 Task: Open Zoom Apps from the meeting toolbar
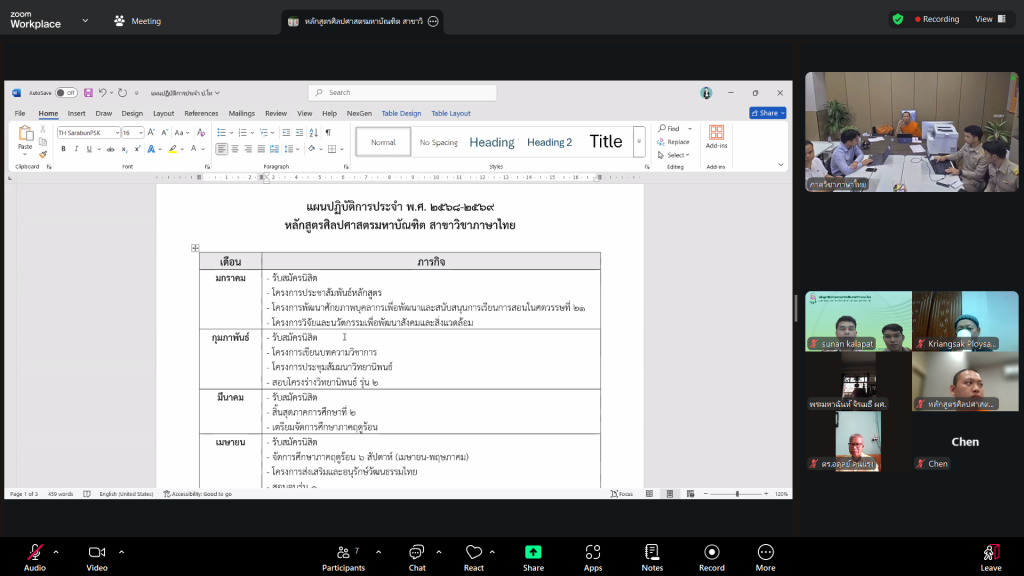593,558
